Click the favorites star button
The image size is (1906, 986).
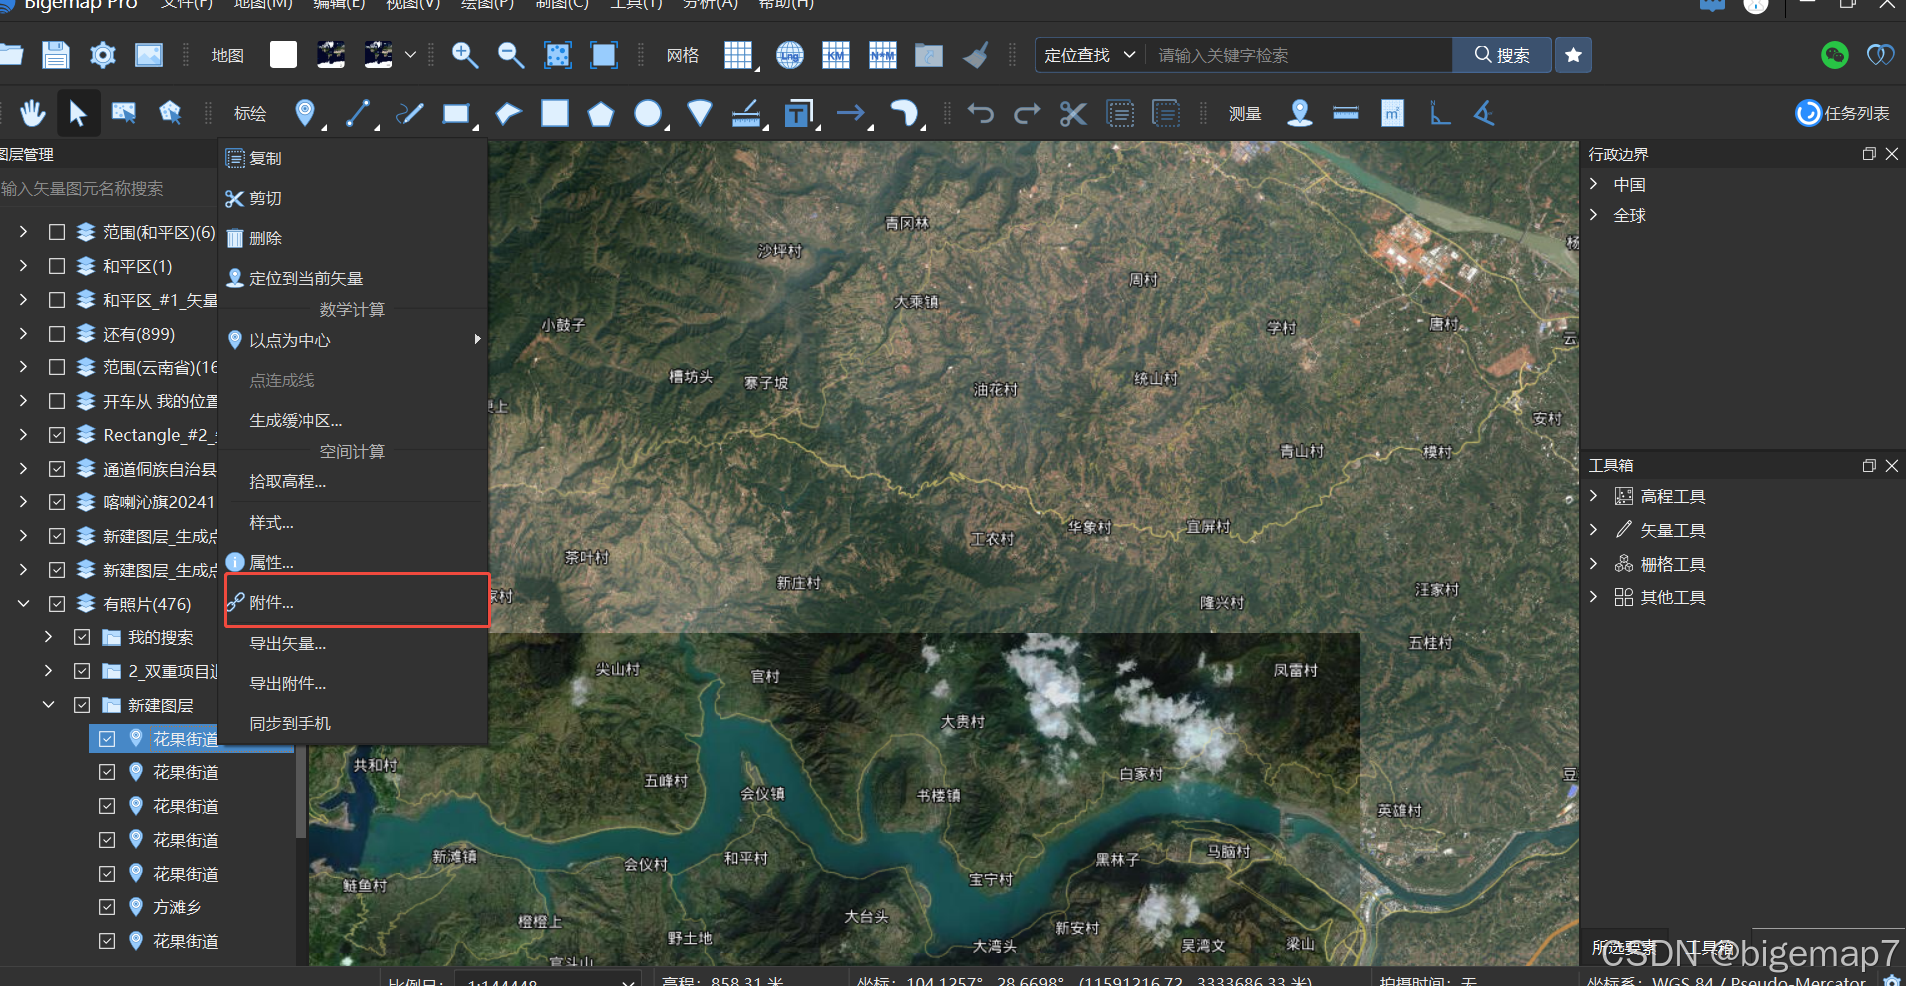[x=1573, y=55]
